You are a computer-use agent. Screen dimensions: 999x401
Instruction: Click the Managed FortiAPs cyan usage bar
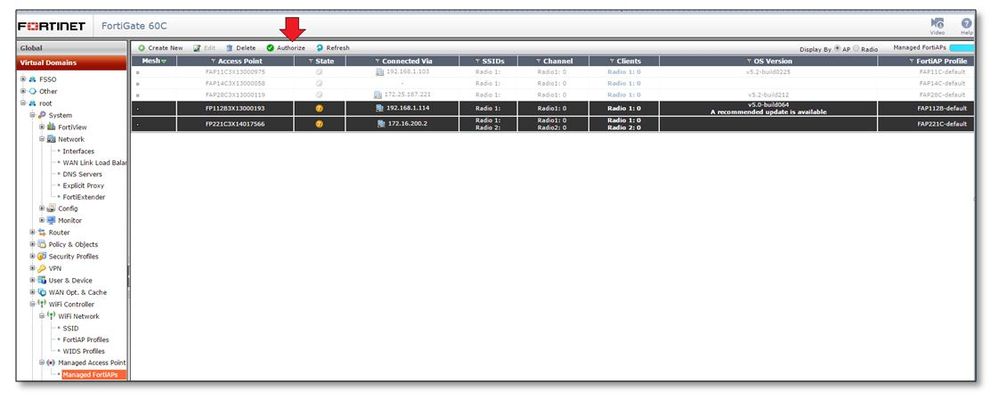click(961, 48)
